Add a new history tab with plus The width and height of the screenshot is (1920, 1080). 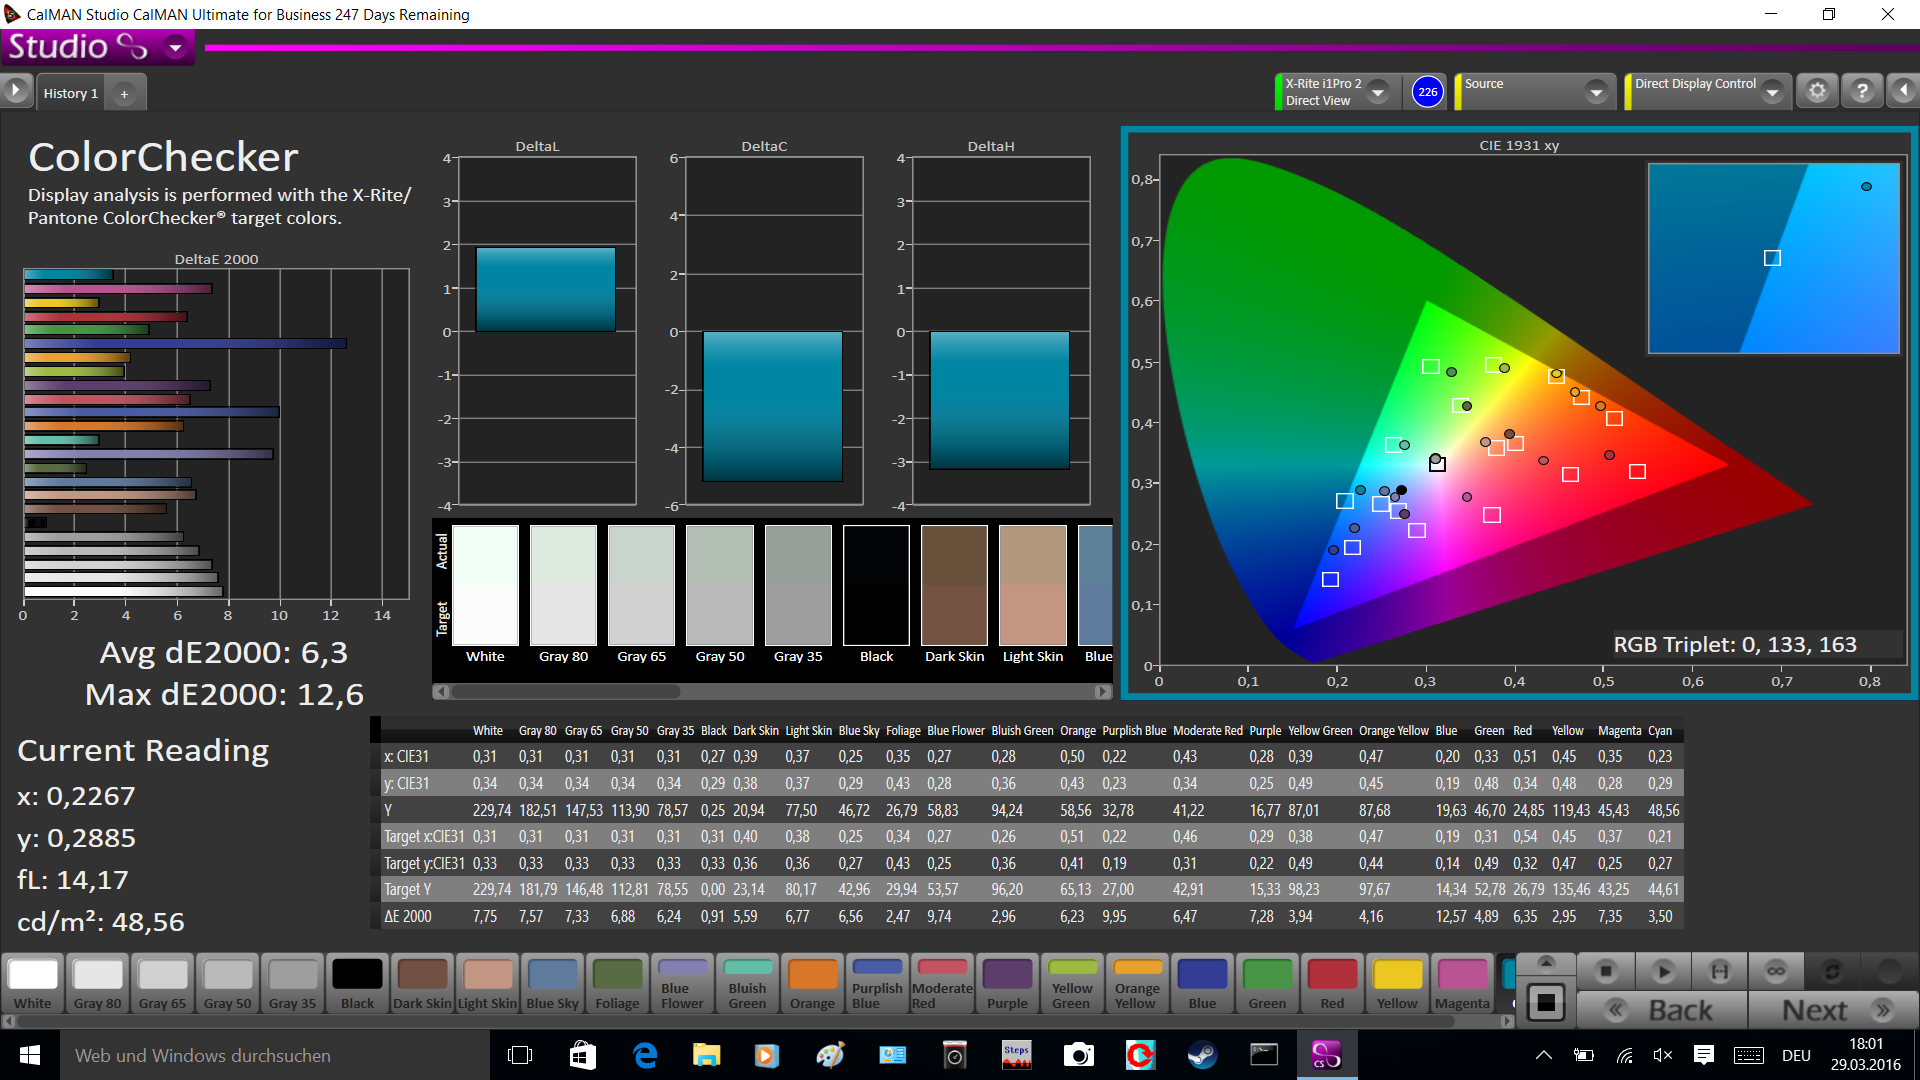click(124, 93)
